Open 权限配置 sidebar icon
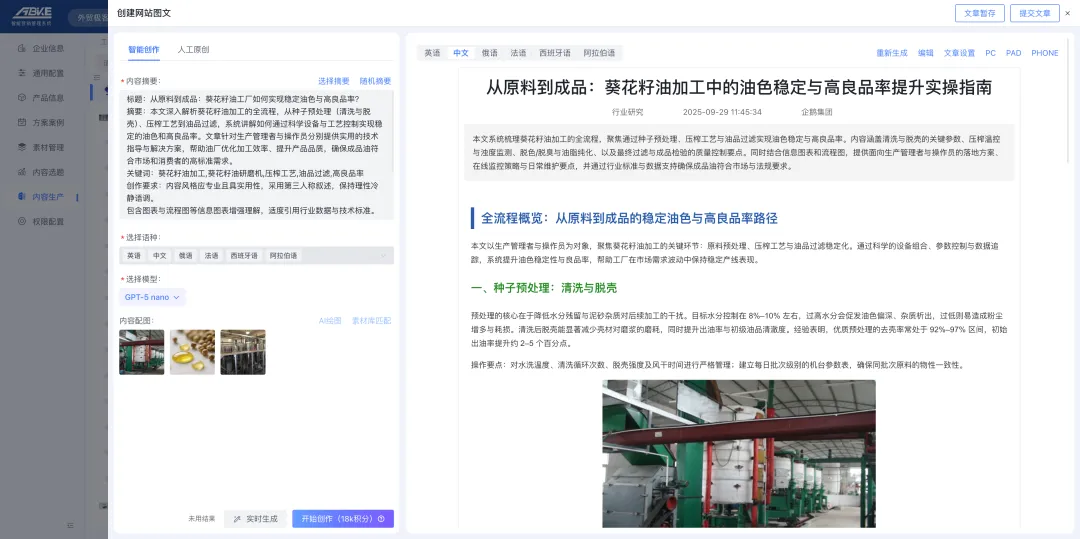 click(22, 222)
